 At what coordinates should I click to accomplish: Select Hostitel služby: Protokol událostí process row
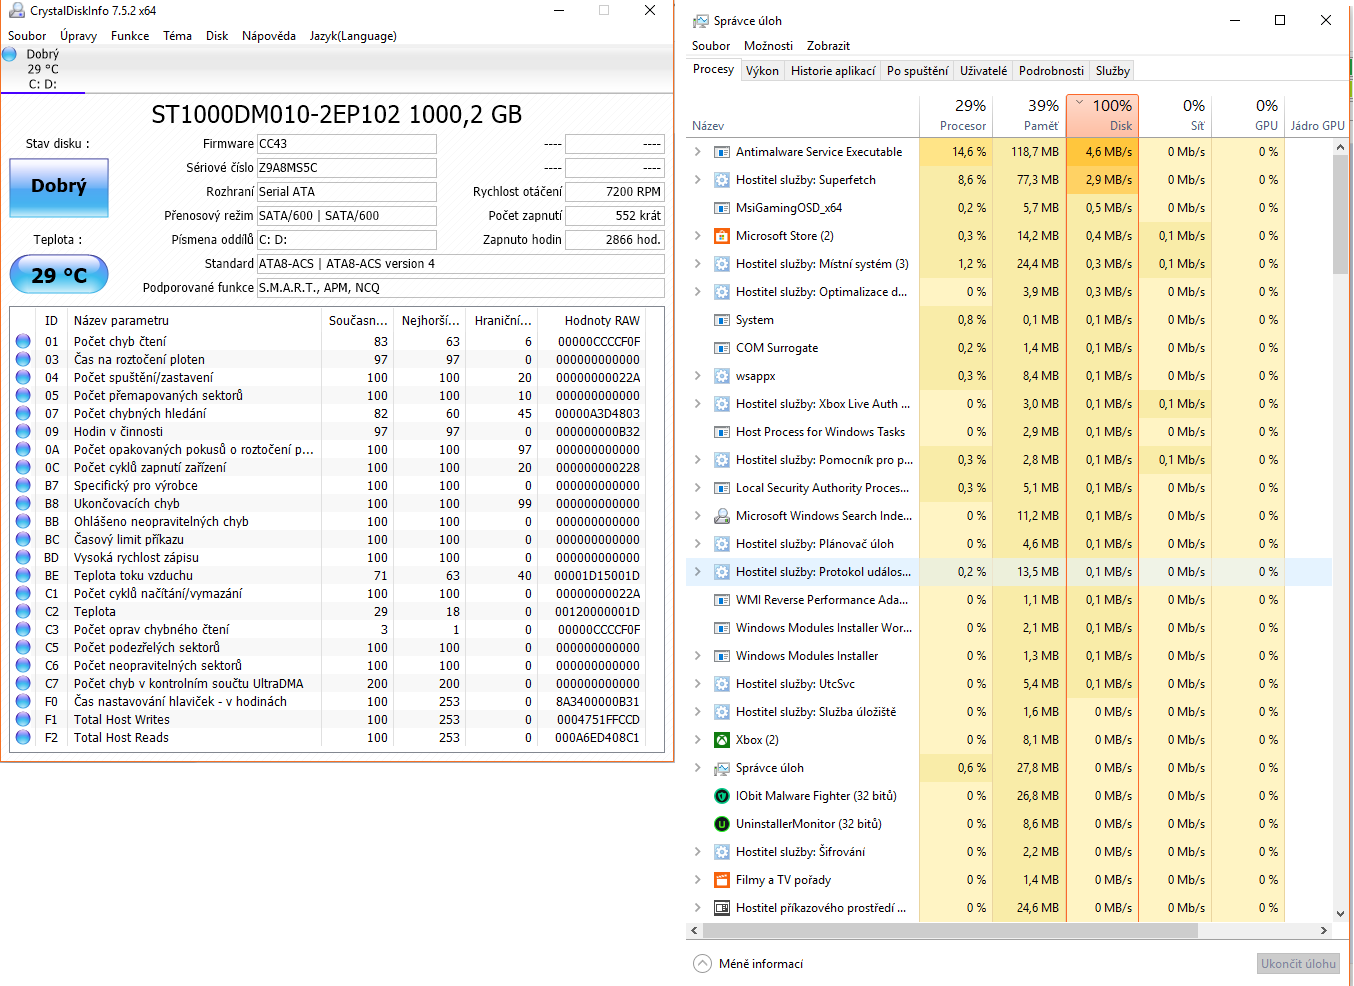(1010, 572)
